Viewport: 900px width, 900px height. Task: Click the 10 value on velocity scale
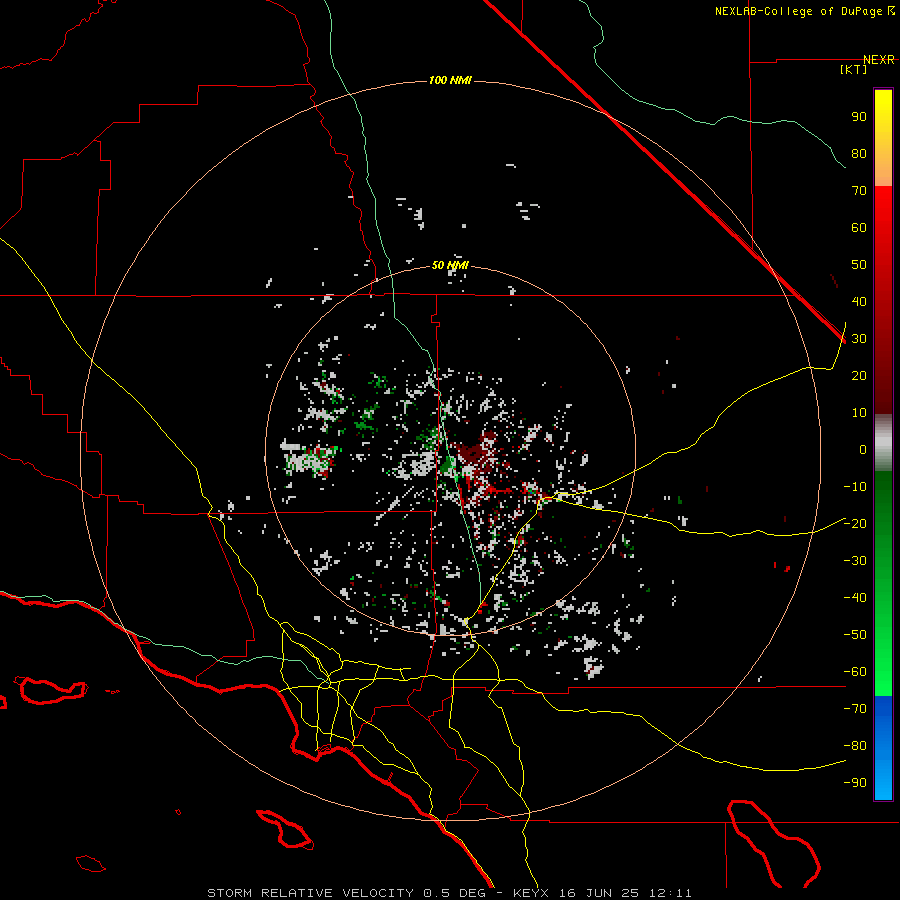coord(859,413)
